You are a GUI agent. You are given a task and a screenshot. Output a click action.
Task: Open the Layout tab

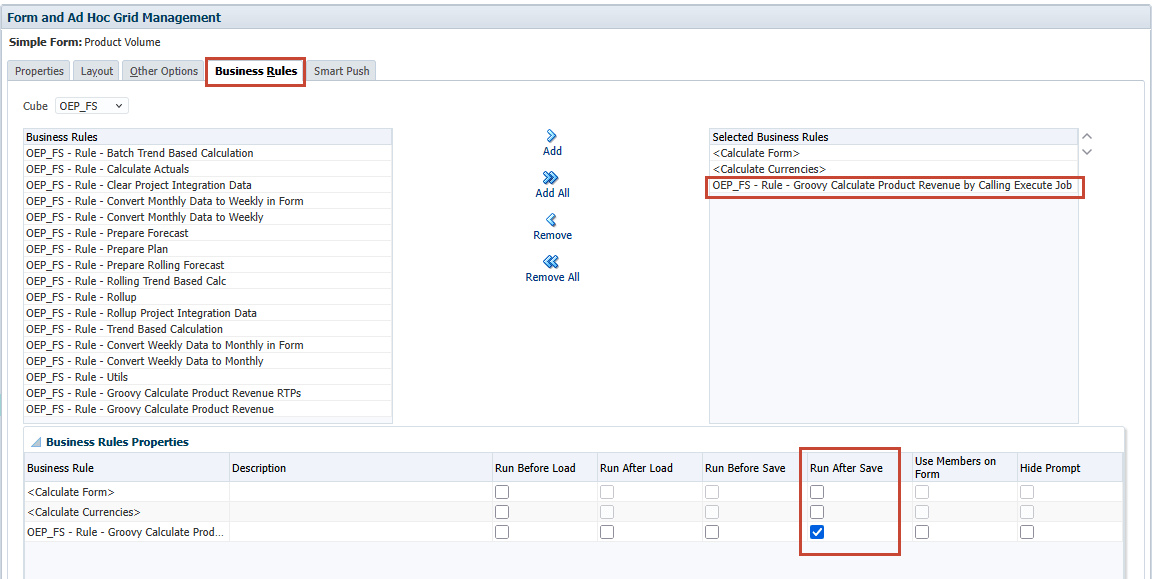pyautogui.click(x=95, y=71)
